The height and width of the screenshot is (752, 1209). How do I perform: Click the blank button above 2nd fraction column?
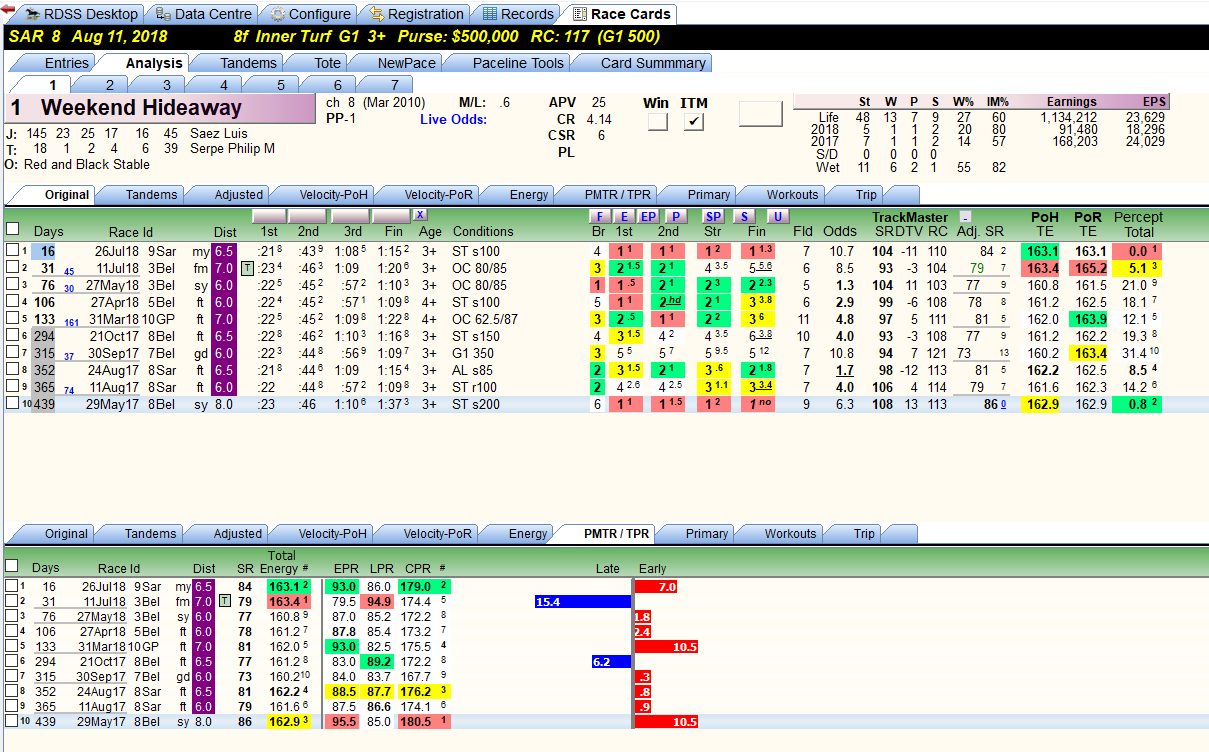308,216
